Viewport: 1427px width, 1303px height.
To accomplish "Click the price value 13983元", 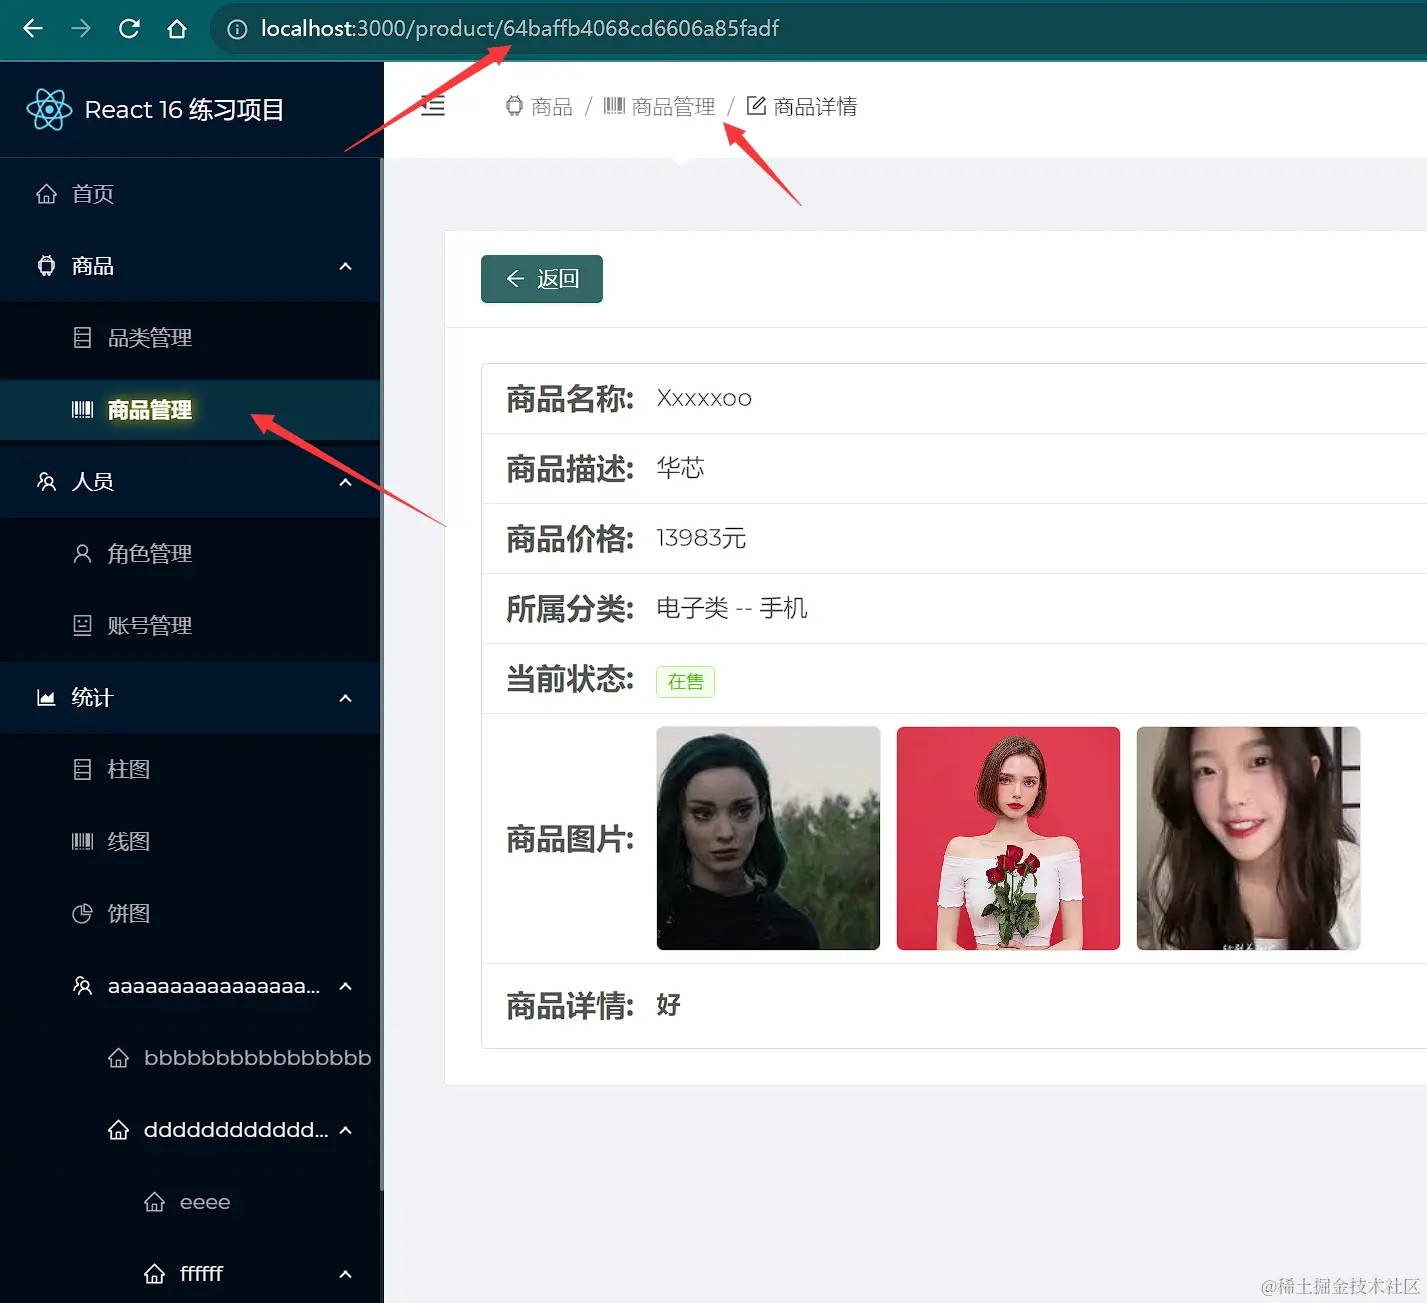I will tap(701, 539).
